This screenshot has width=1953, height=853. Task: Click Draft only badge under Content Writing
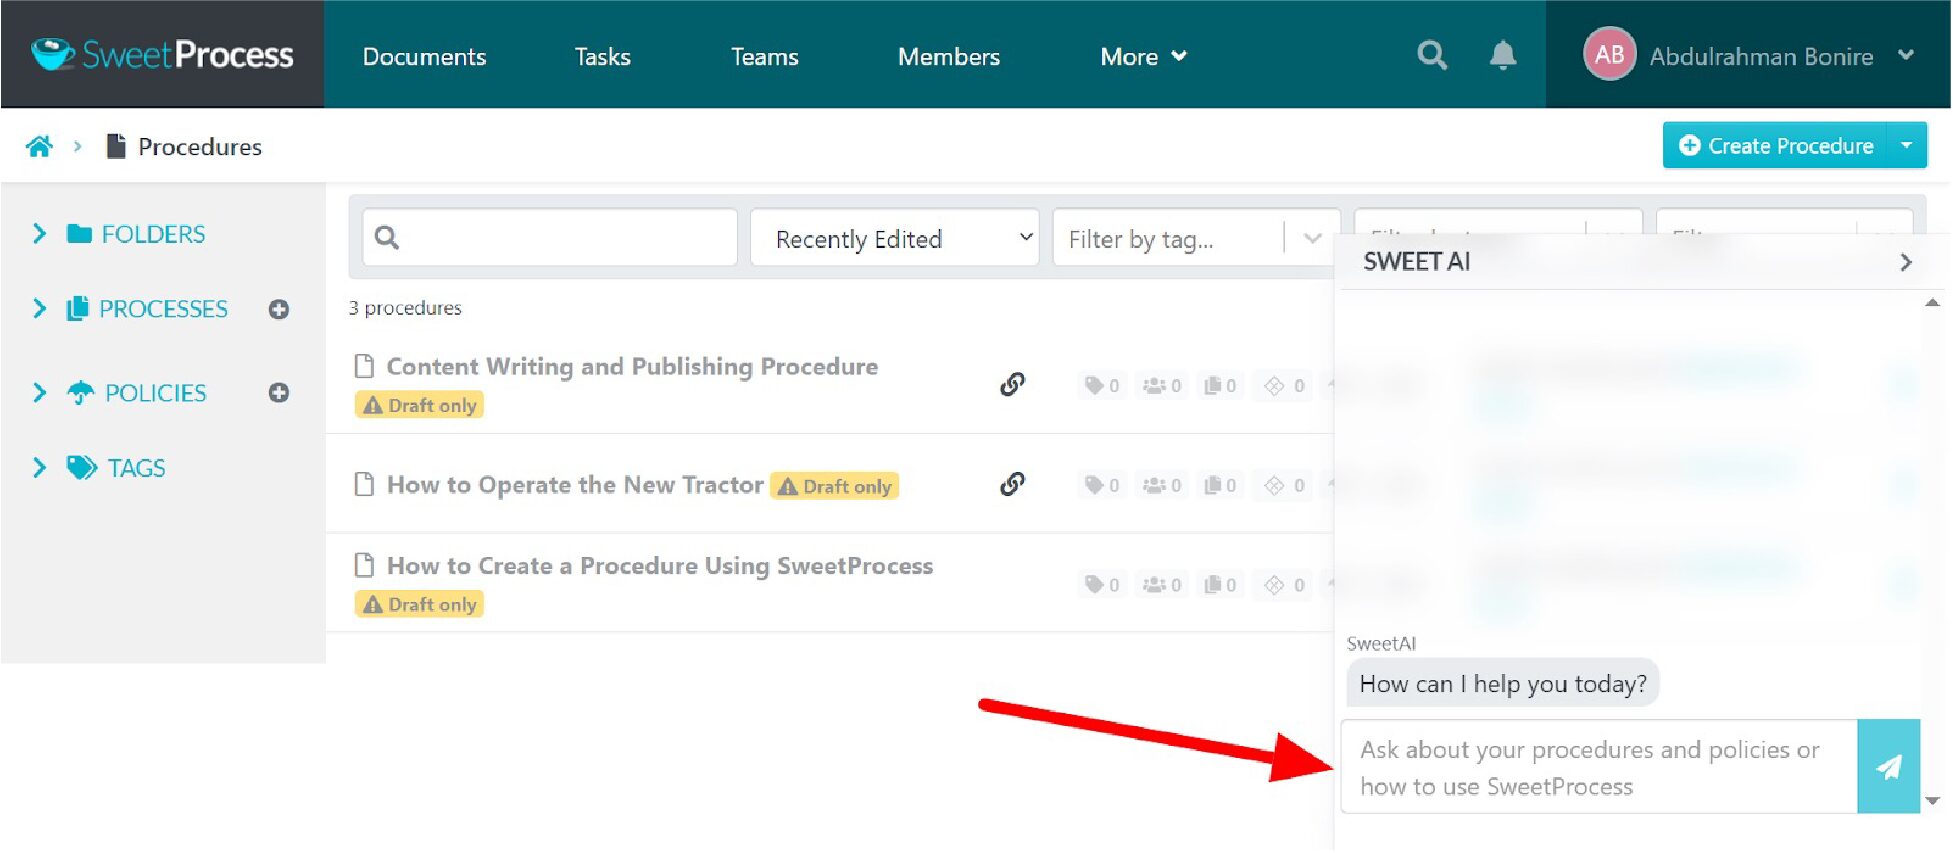click(420, 405)
